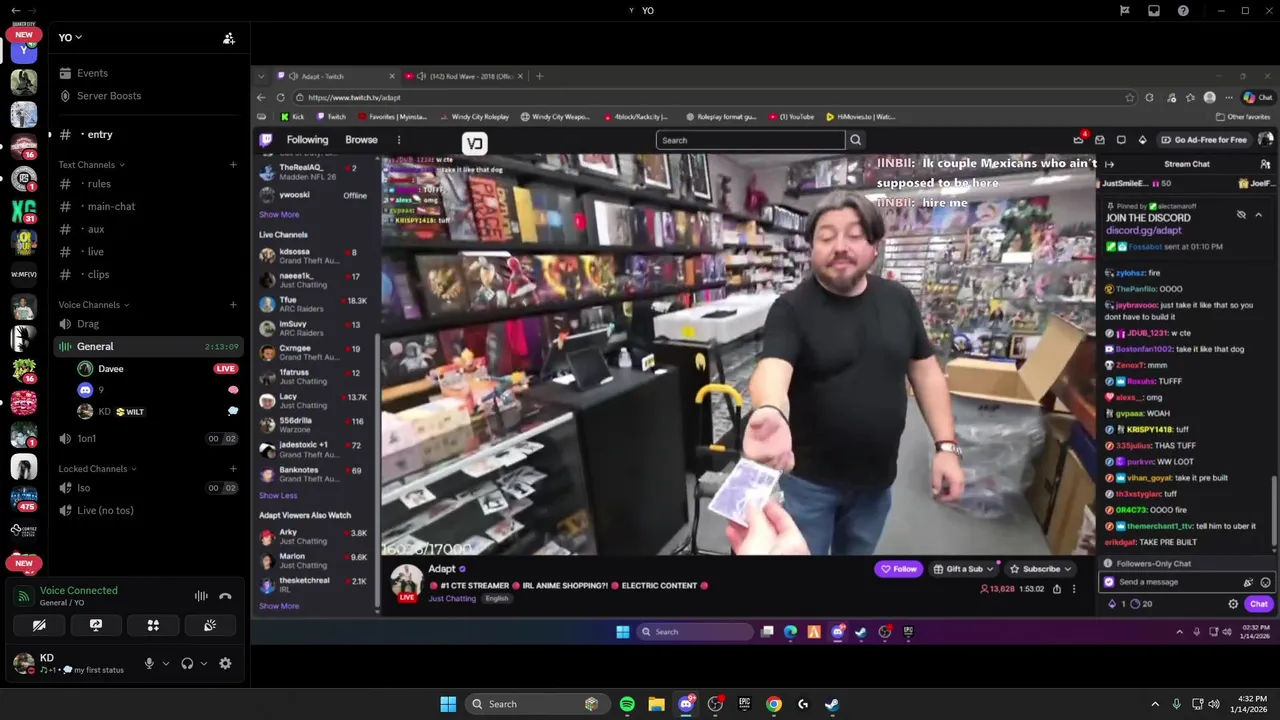Create channel in Locked Channels with plus

point(233,469)
